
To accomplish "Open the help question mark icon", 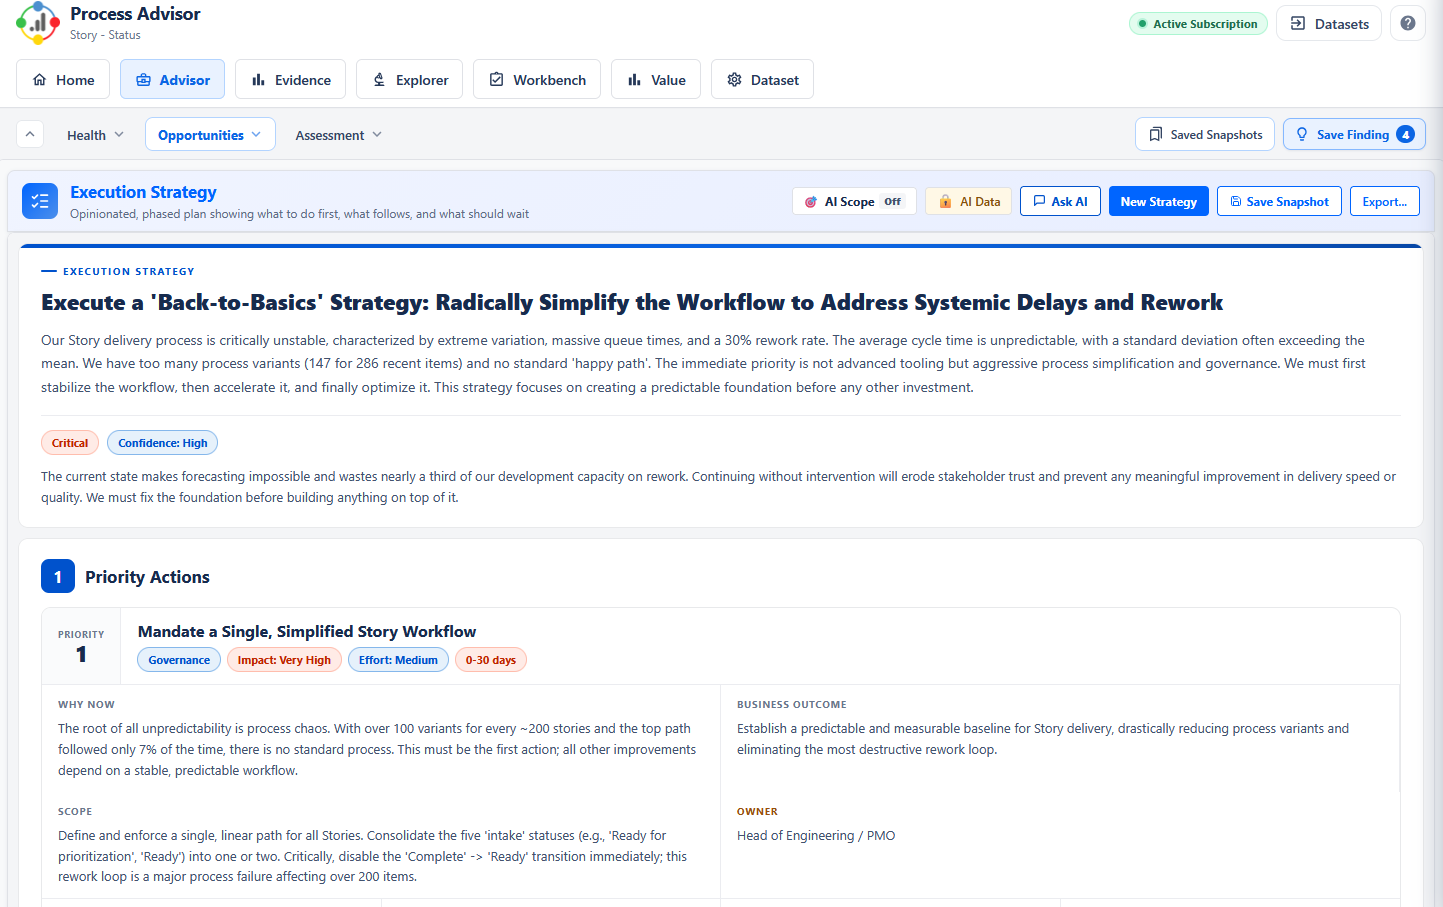I will (x=1407, y=23).
